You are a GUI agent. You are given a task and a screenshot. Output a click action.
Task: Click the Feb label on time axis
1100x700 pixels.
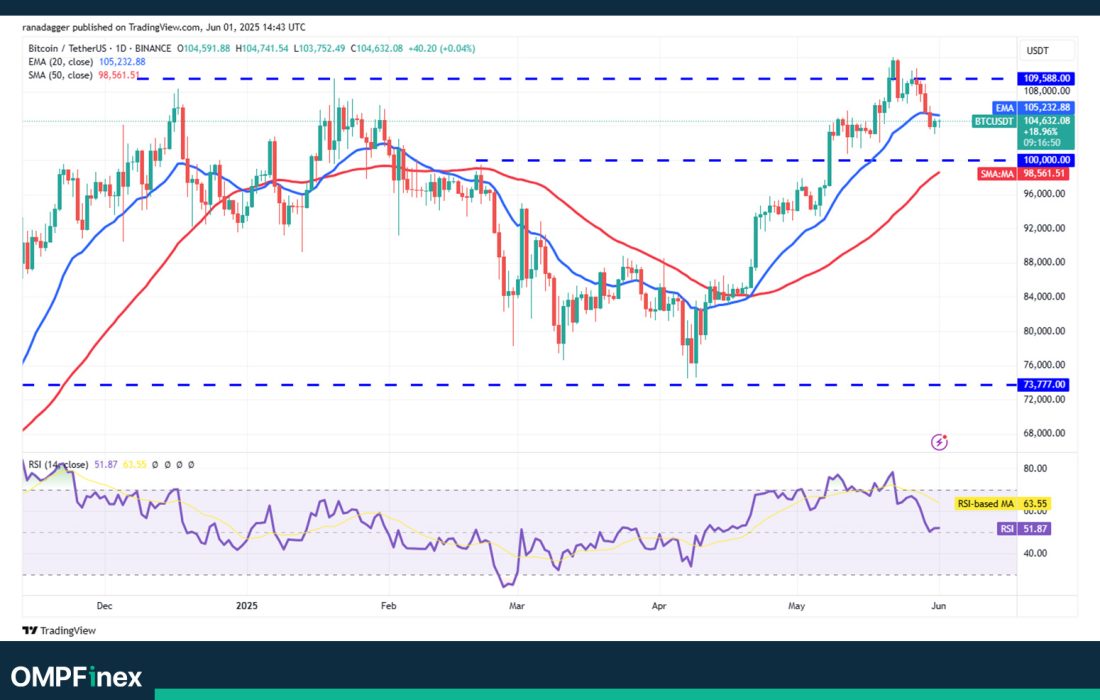pyautogui.click(x=389, y=606)
